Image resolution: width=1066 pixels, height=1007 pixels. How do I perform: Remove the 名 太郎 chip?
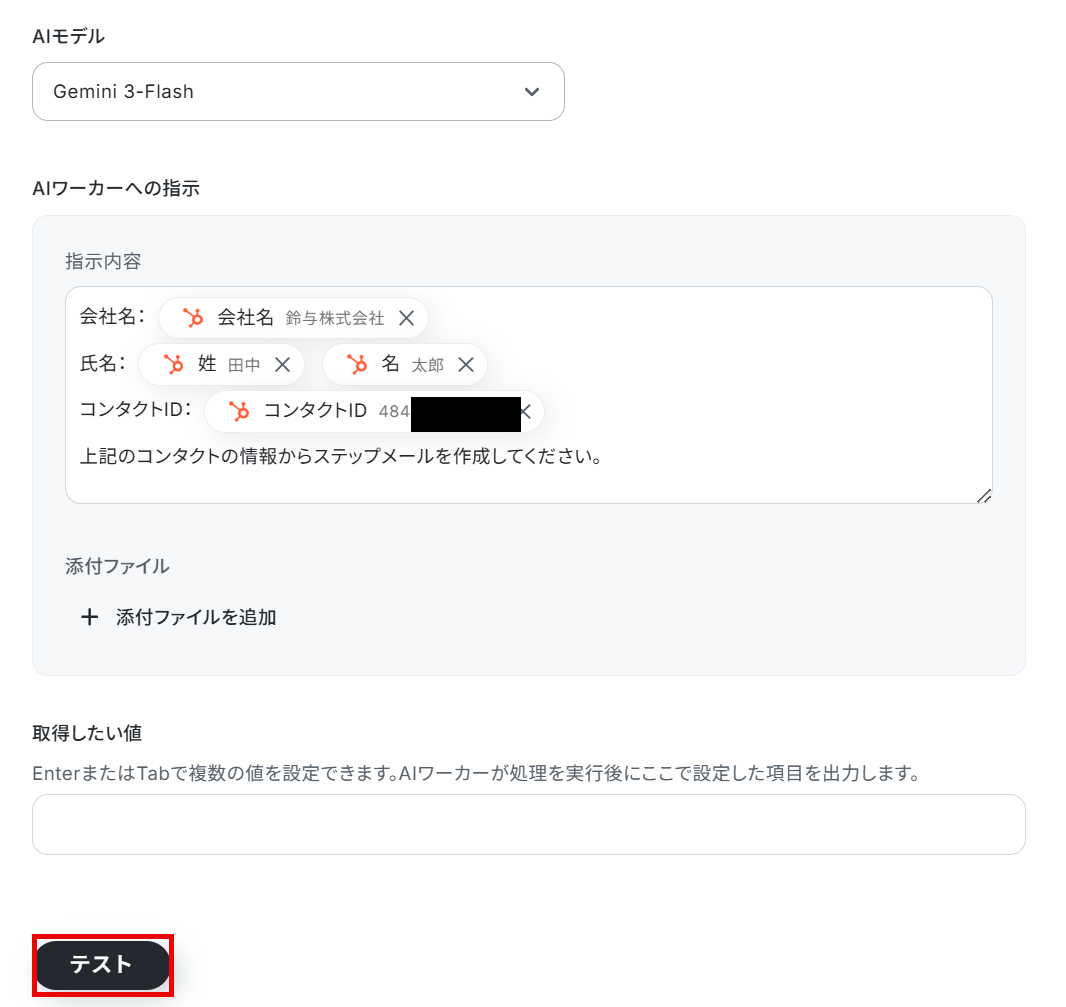tap(466, 365)
